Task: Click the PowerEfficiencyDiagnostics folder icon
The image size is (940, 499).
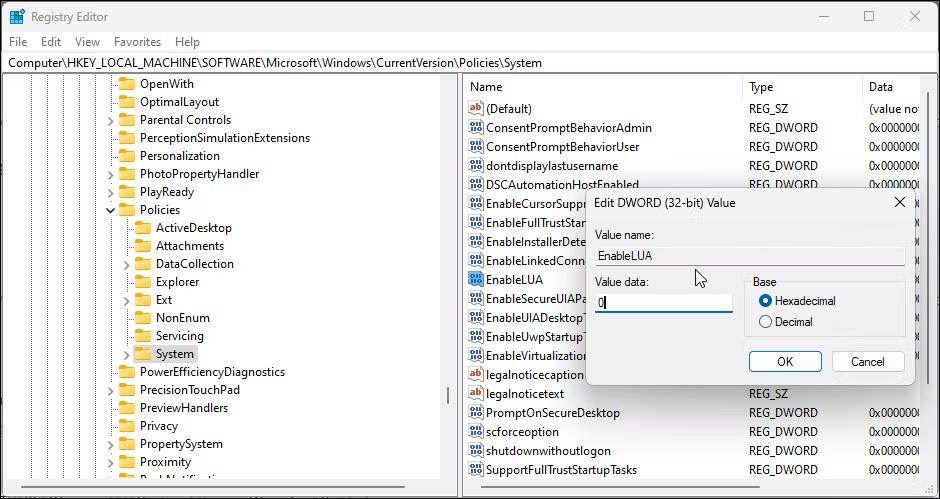Action: [126, 372]
